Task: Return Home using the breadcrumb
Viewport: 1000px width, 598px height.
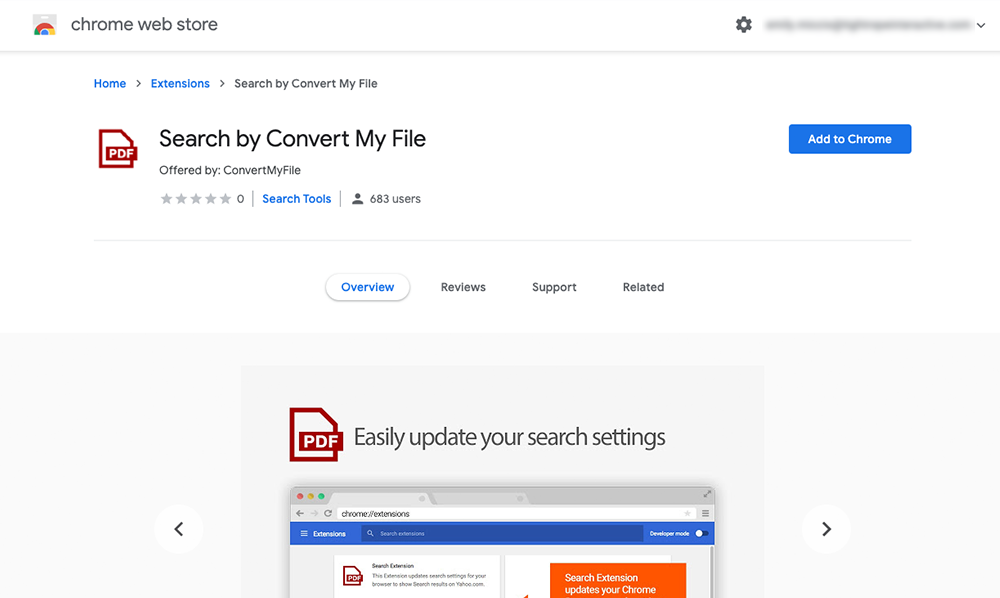Action: [x=110, y=83]
